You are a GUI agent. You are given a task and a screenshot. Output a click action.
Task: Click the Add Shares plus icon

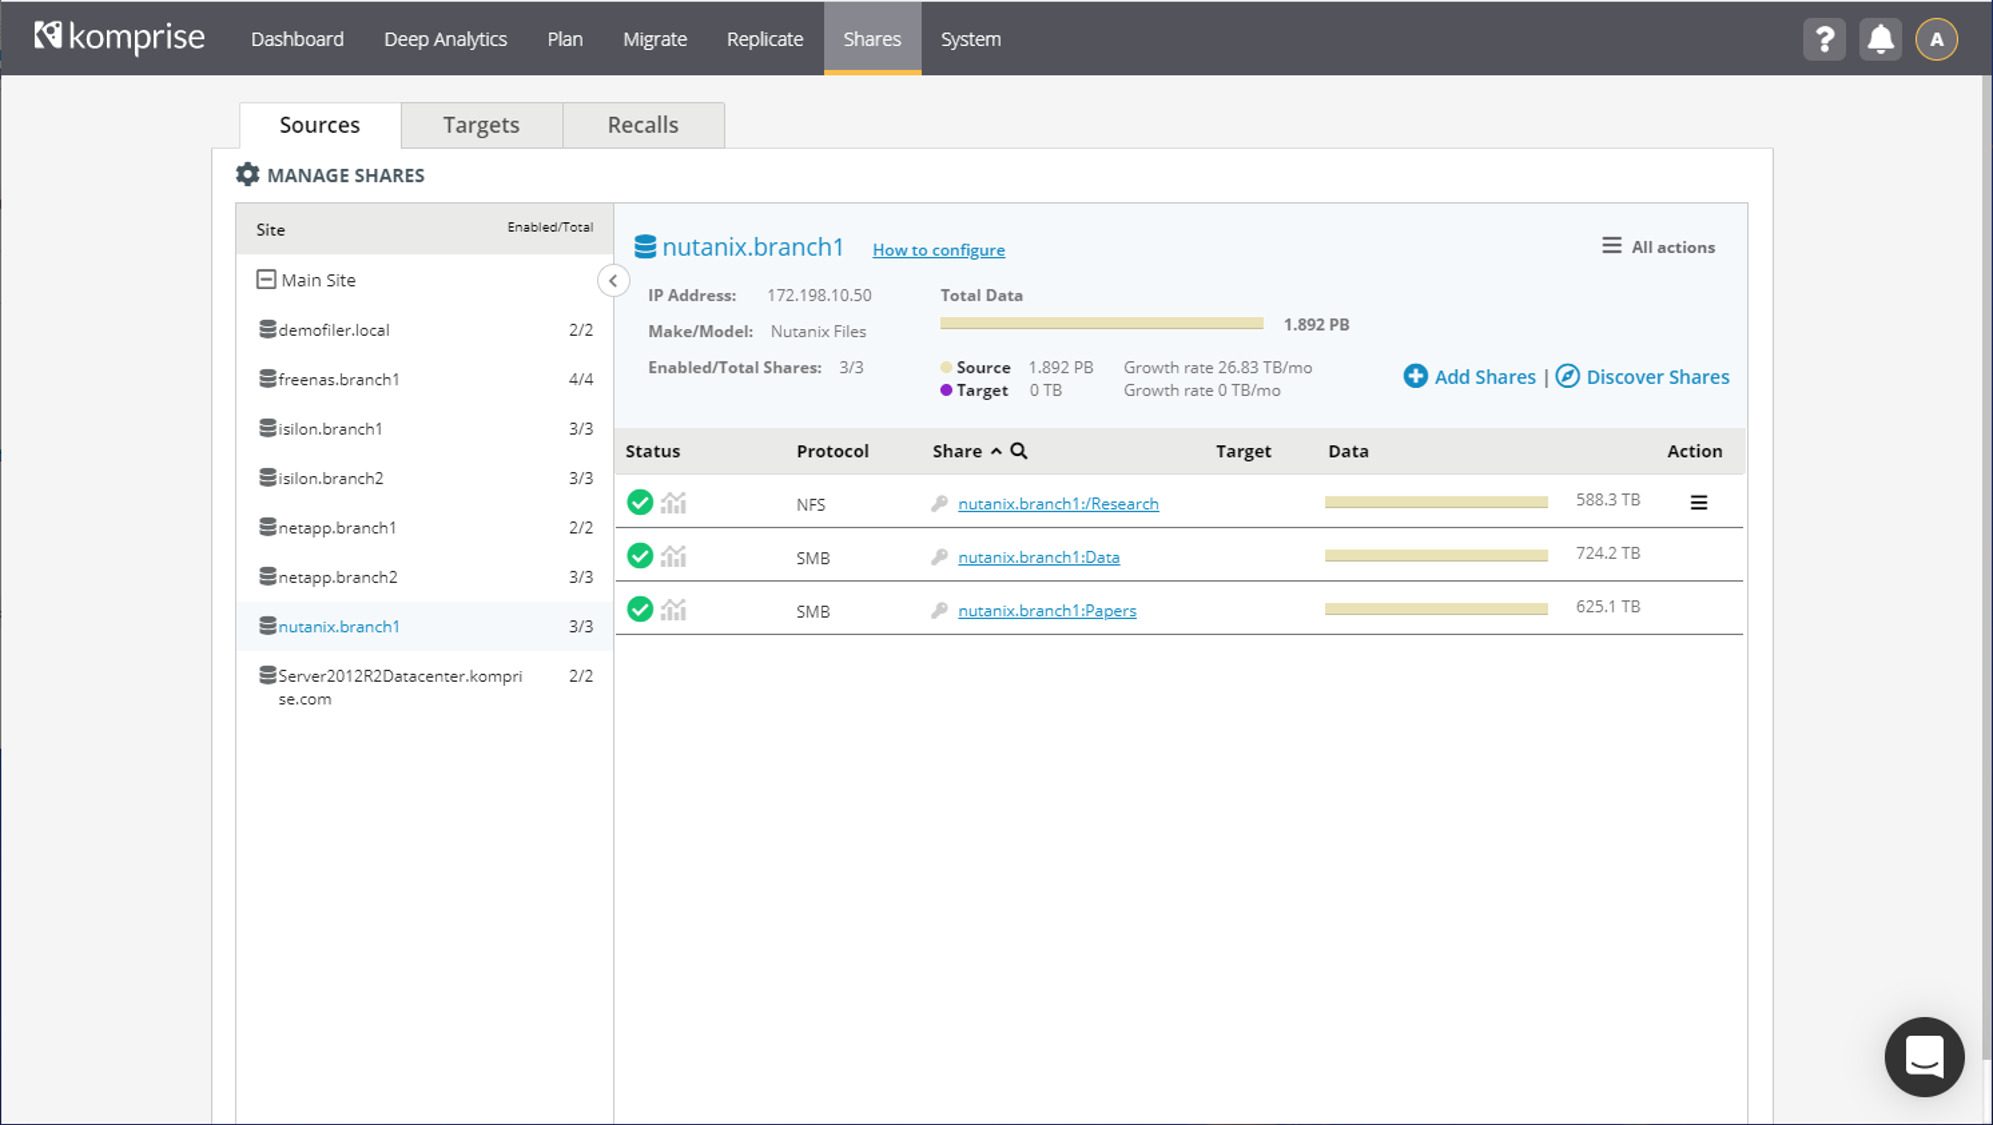tap(1414, 377)
